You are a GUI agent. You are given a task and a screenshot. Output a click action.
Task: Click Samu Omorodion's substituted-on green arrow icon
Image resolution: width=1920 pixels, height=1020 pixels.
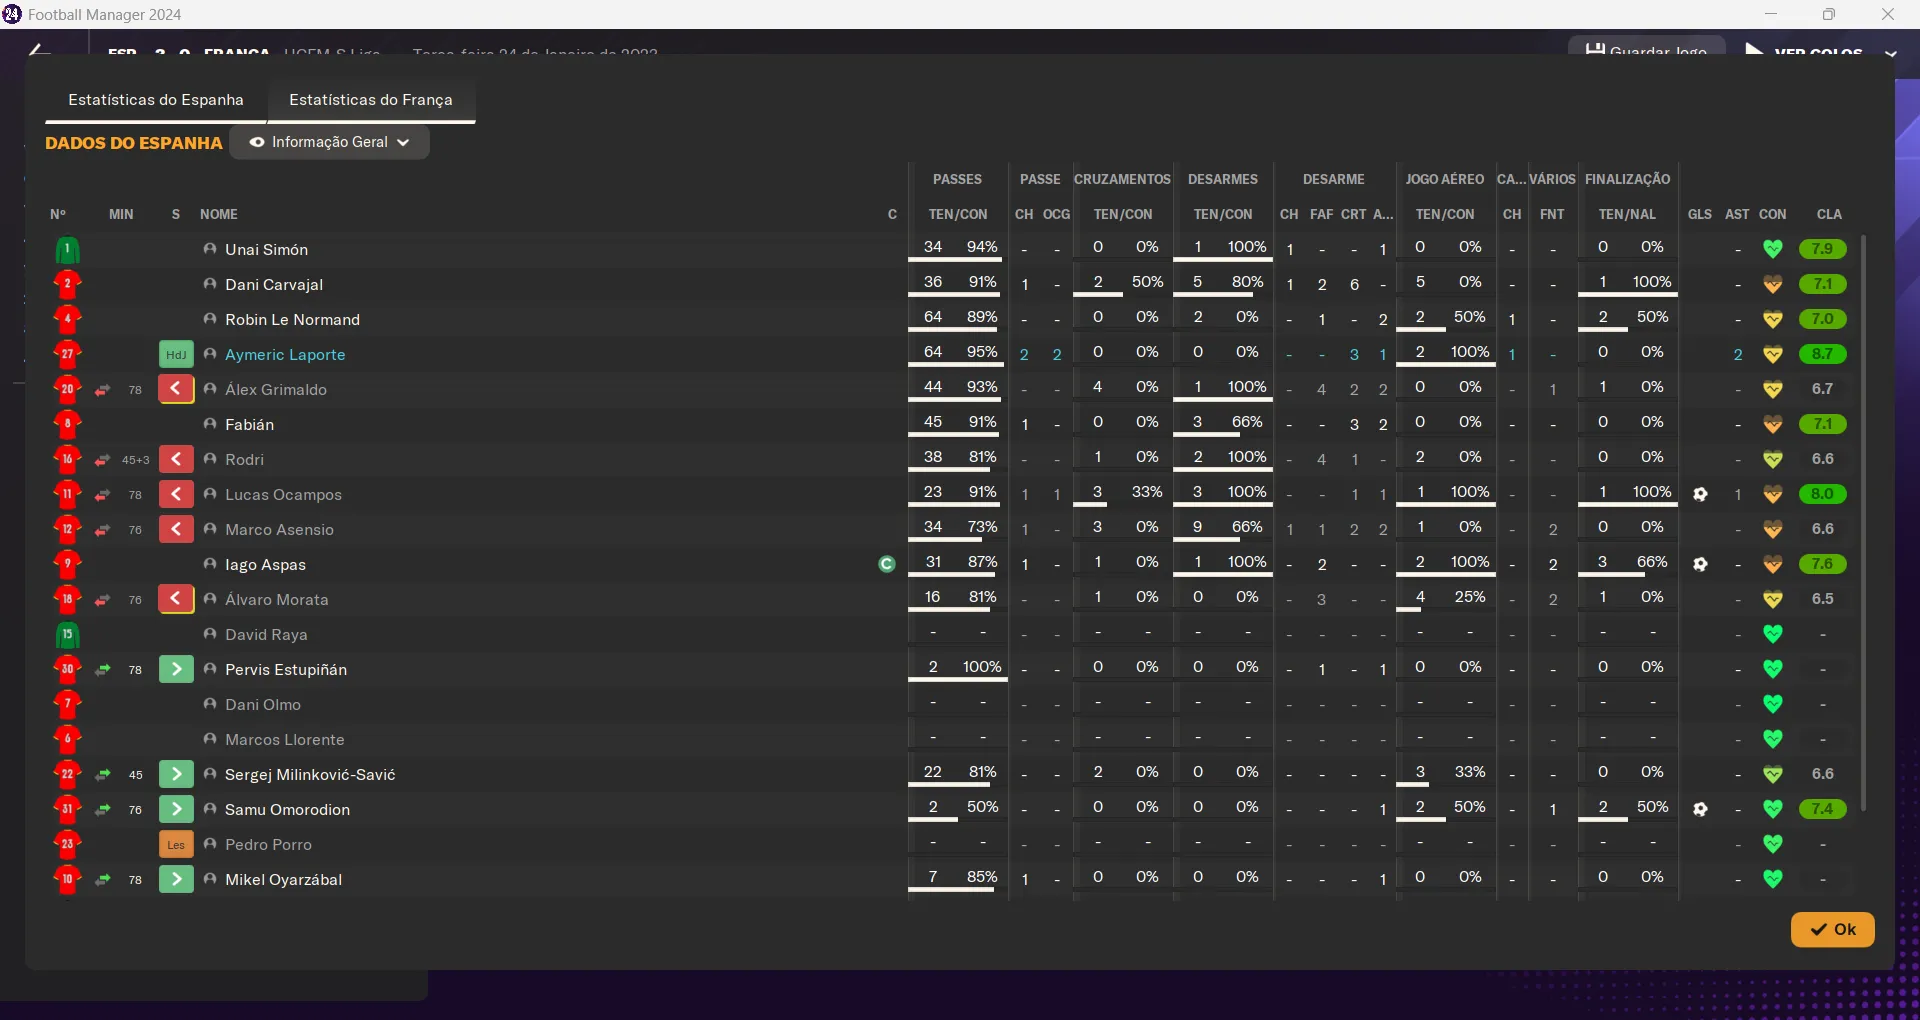[x=176, y=809]
